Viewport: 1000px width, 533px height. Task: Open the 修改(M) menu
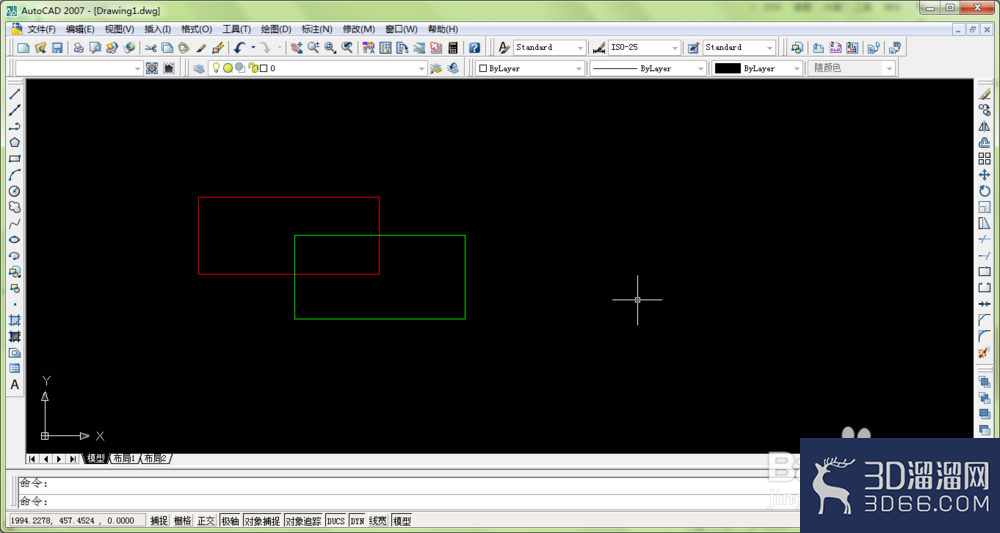coord(358,29)
